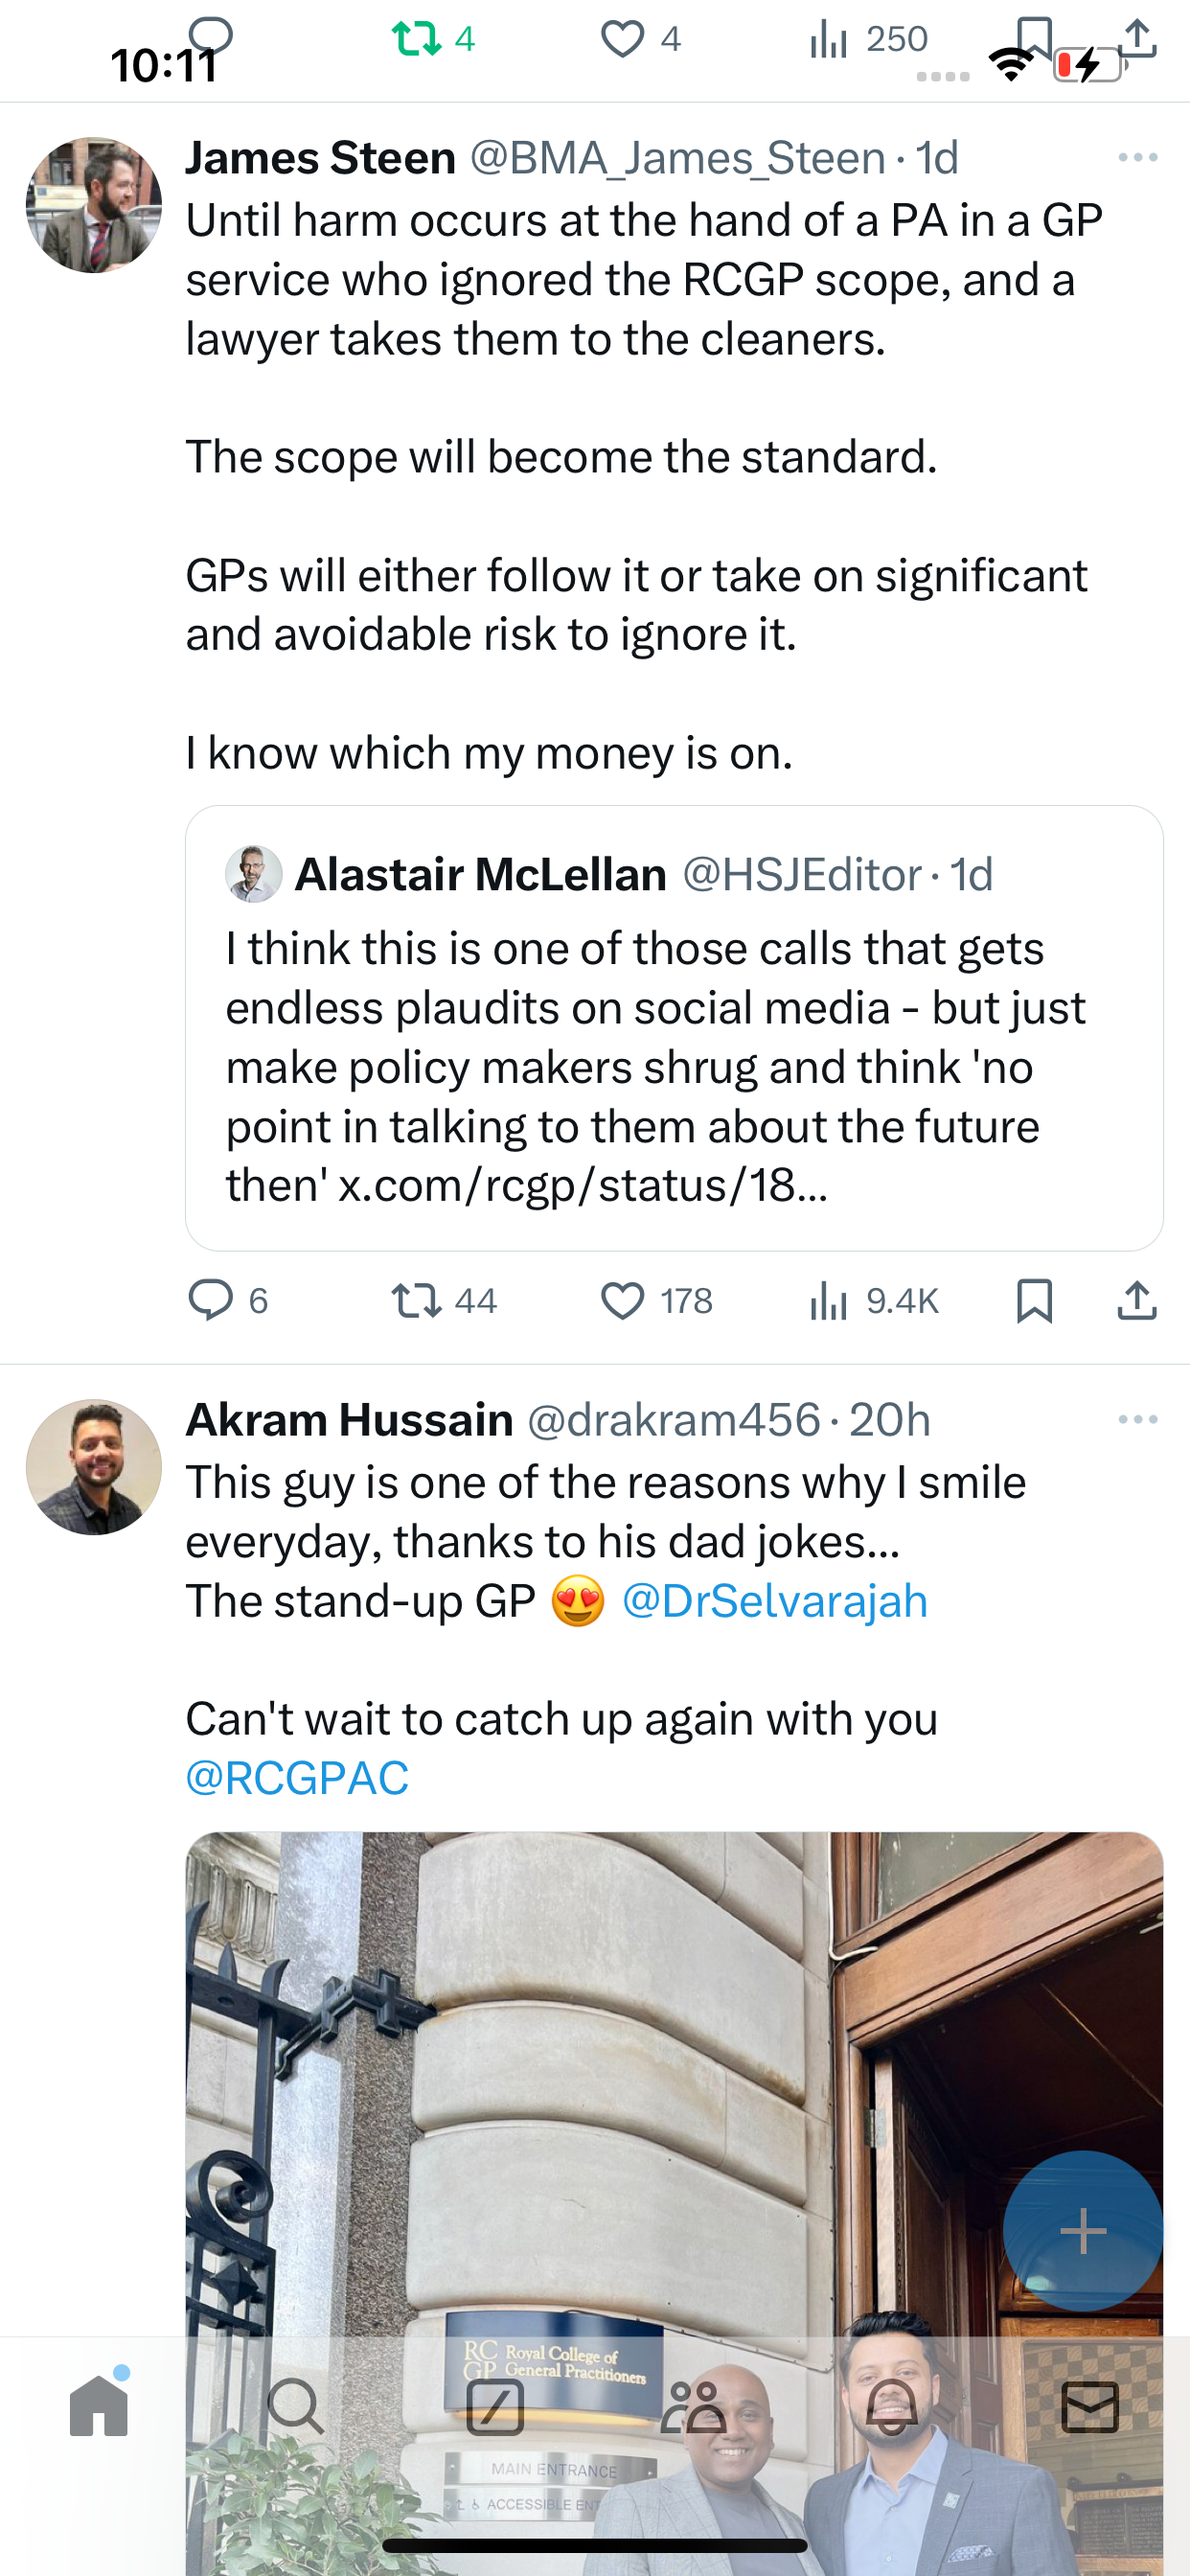This screenshot has width=1190, height=2576.
Task: Share James Steen's tweet
Action: coord(1137,1300)
